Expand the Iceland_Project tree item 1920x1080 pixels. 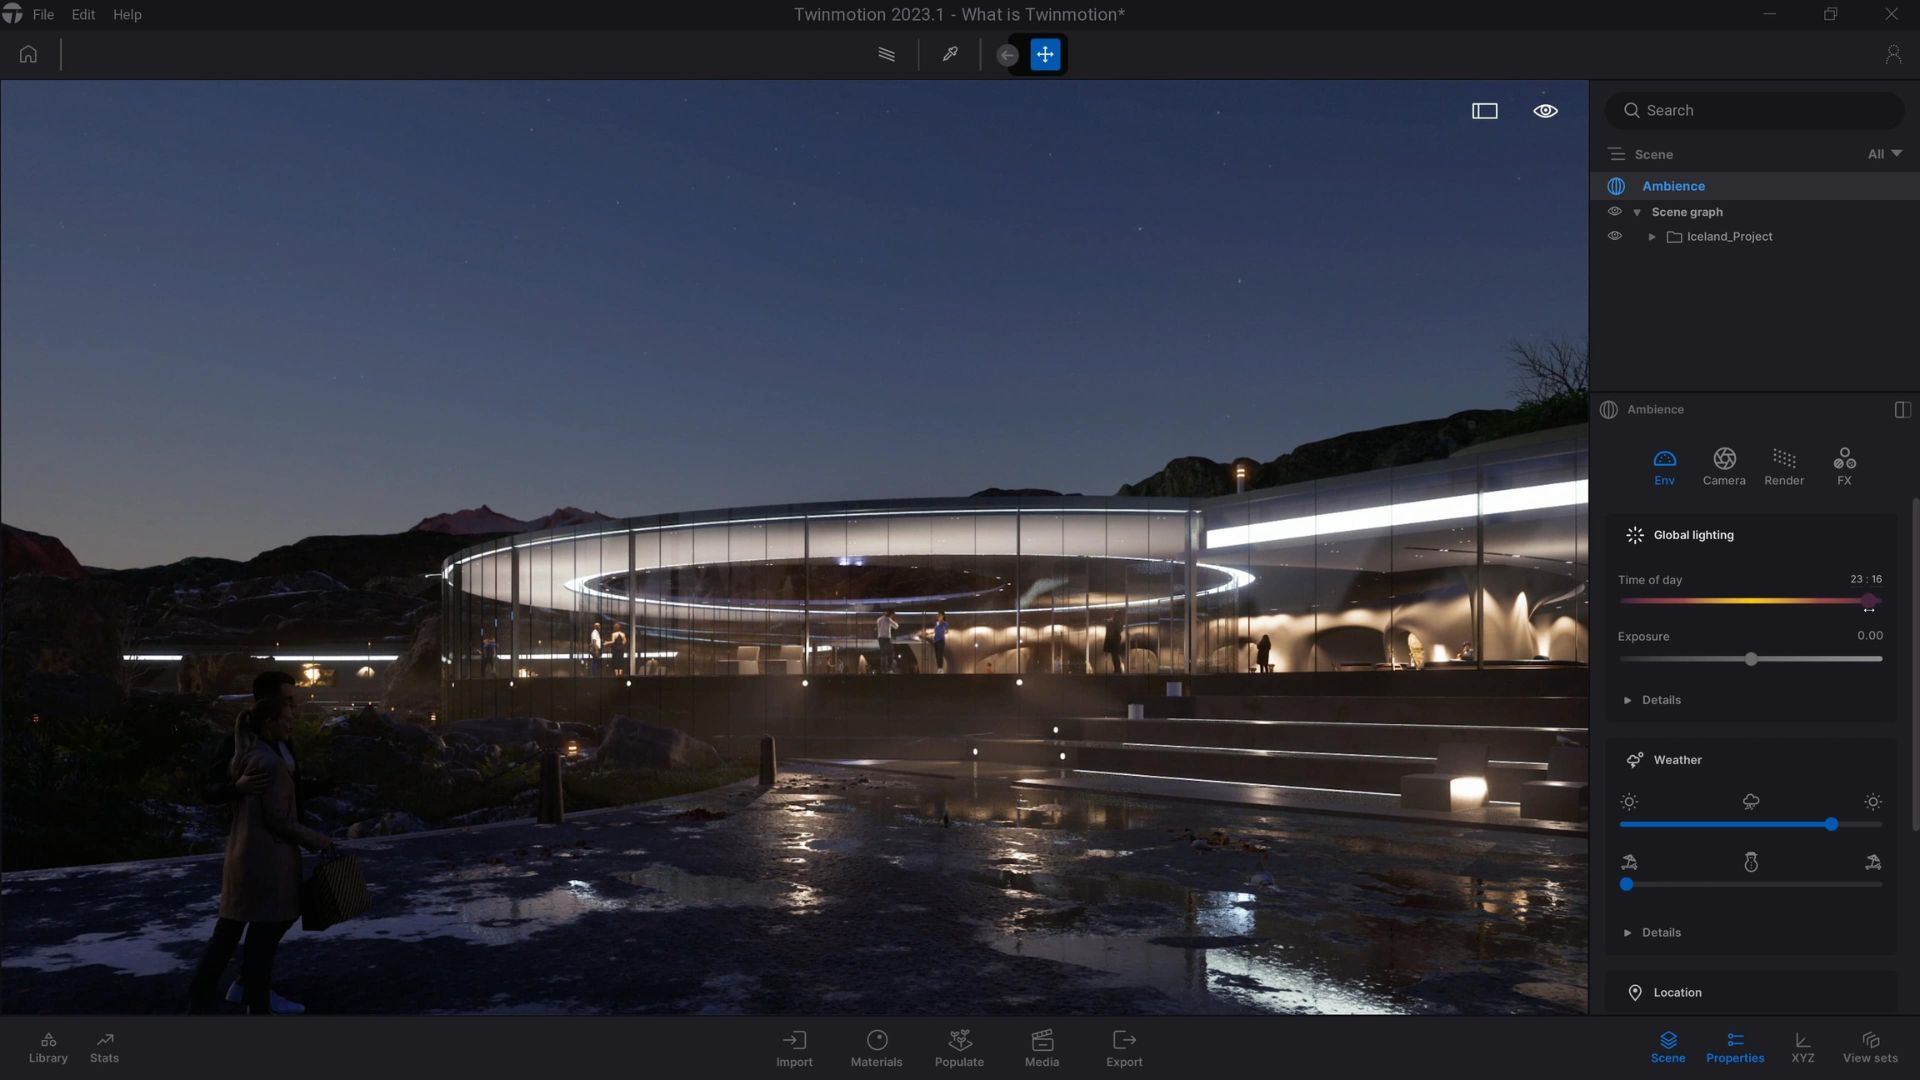[x=1653, y=236]
